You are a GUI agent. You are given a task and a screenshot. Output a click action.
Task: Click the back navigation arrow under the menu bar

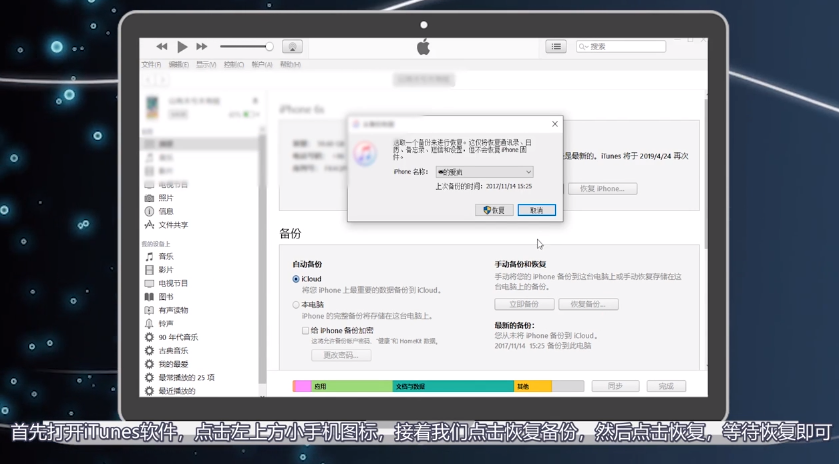click(x=148, y=80)
